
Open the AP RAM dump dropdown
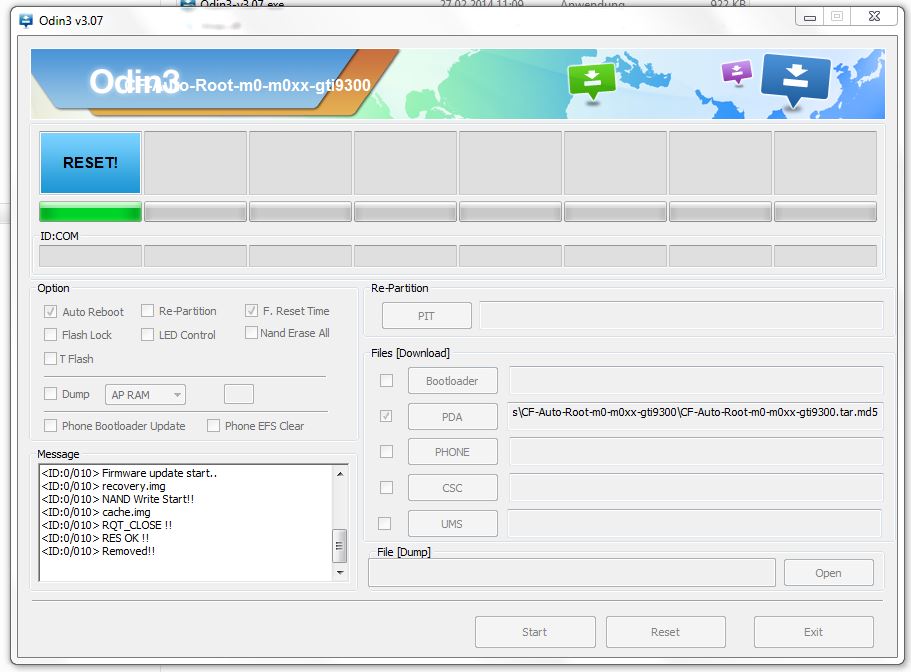tap(145, 395)
